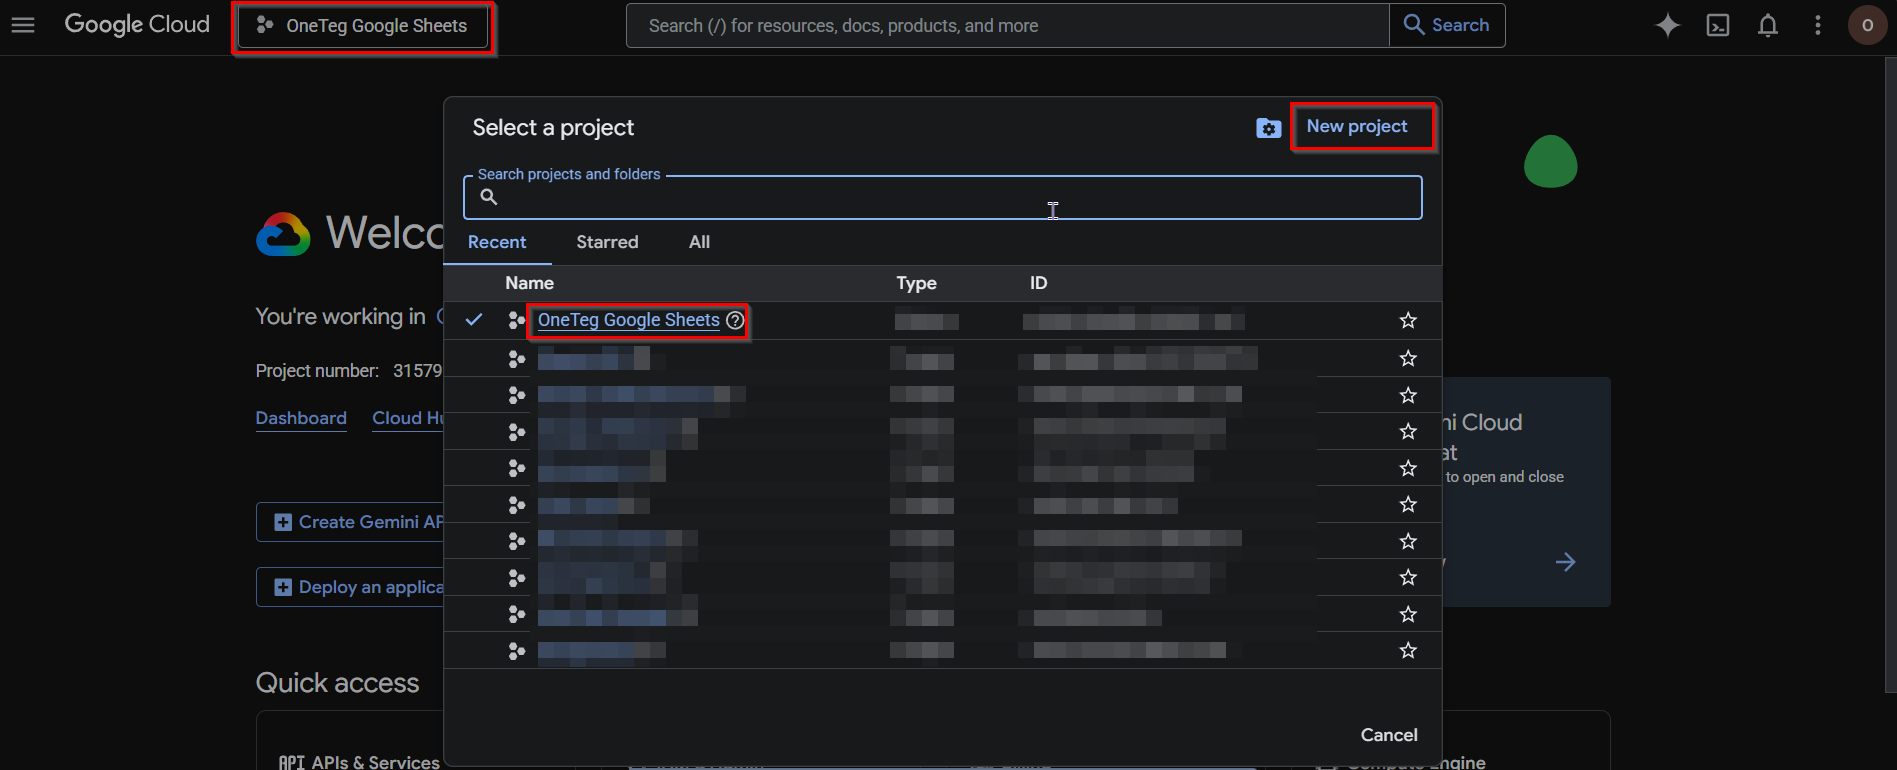This screenshot has height=770, width=1897.
Task: Click the ID column header
Action: [x=1038, y=283]
